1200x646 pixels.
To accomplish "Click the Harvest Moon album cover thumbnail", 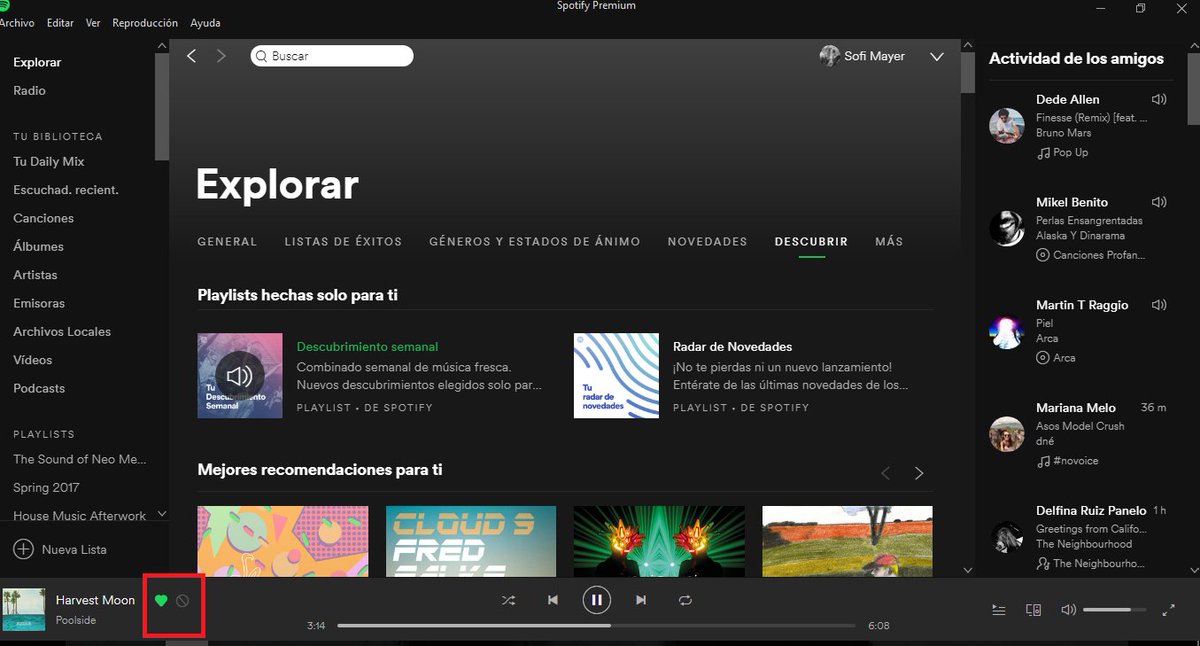I will coord(23,610).
